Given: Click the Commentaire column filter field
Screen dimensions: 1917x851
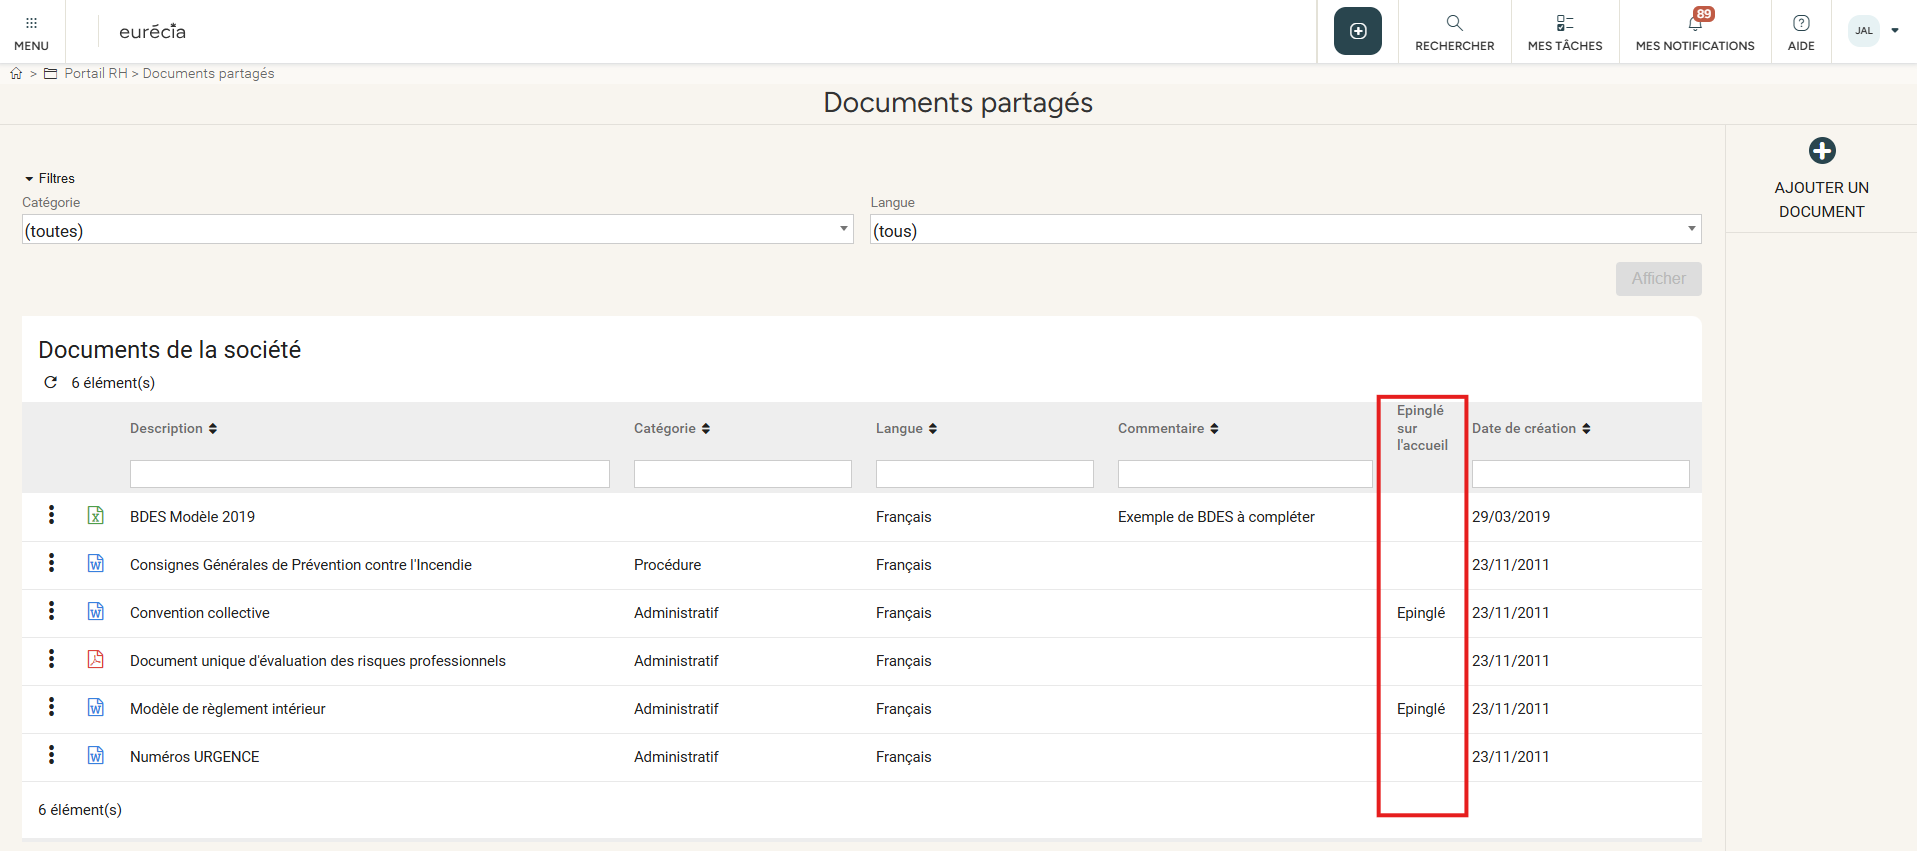Looking at the screenshot, I should click(x=1244, y=474).
